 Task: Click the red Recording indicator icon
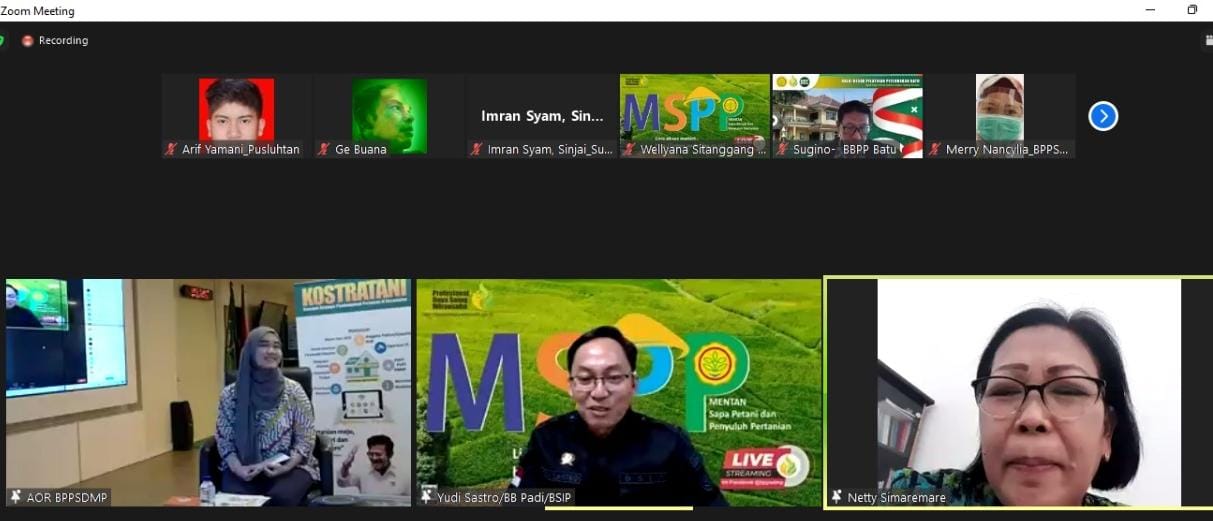click(28, 41)
